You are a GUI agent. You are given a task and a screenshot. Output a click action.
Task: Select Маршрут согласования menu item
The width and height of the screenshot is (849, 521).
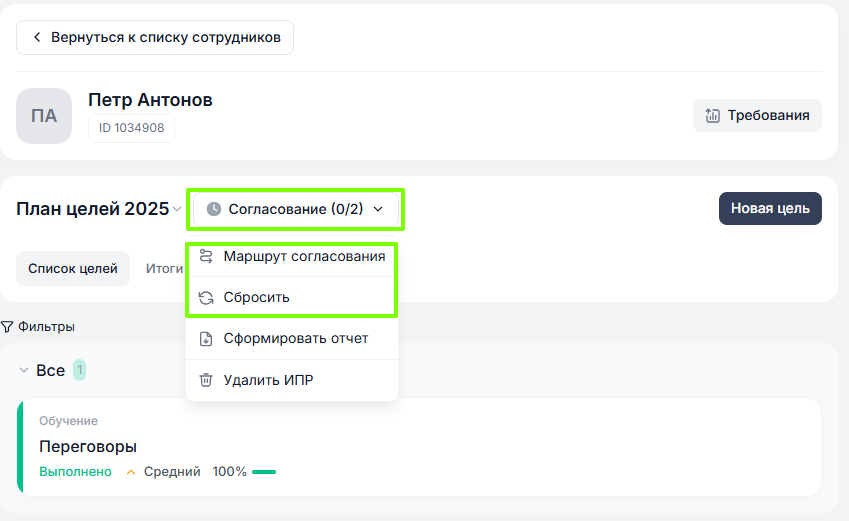point(303,256)
